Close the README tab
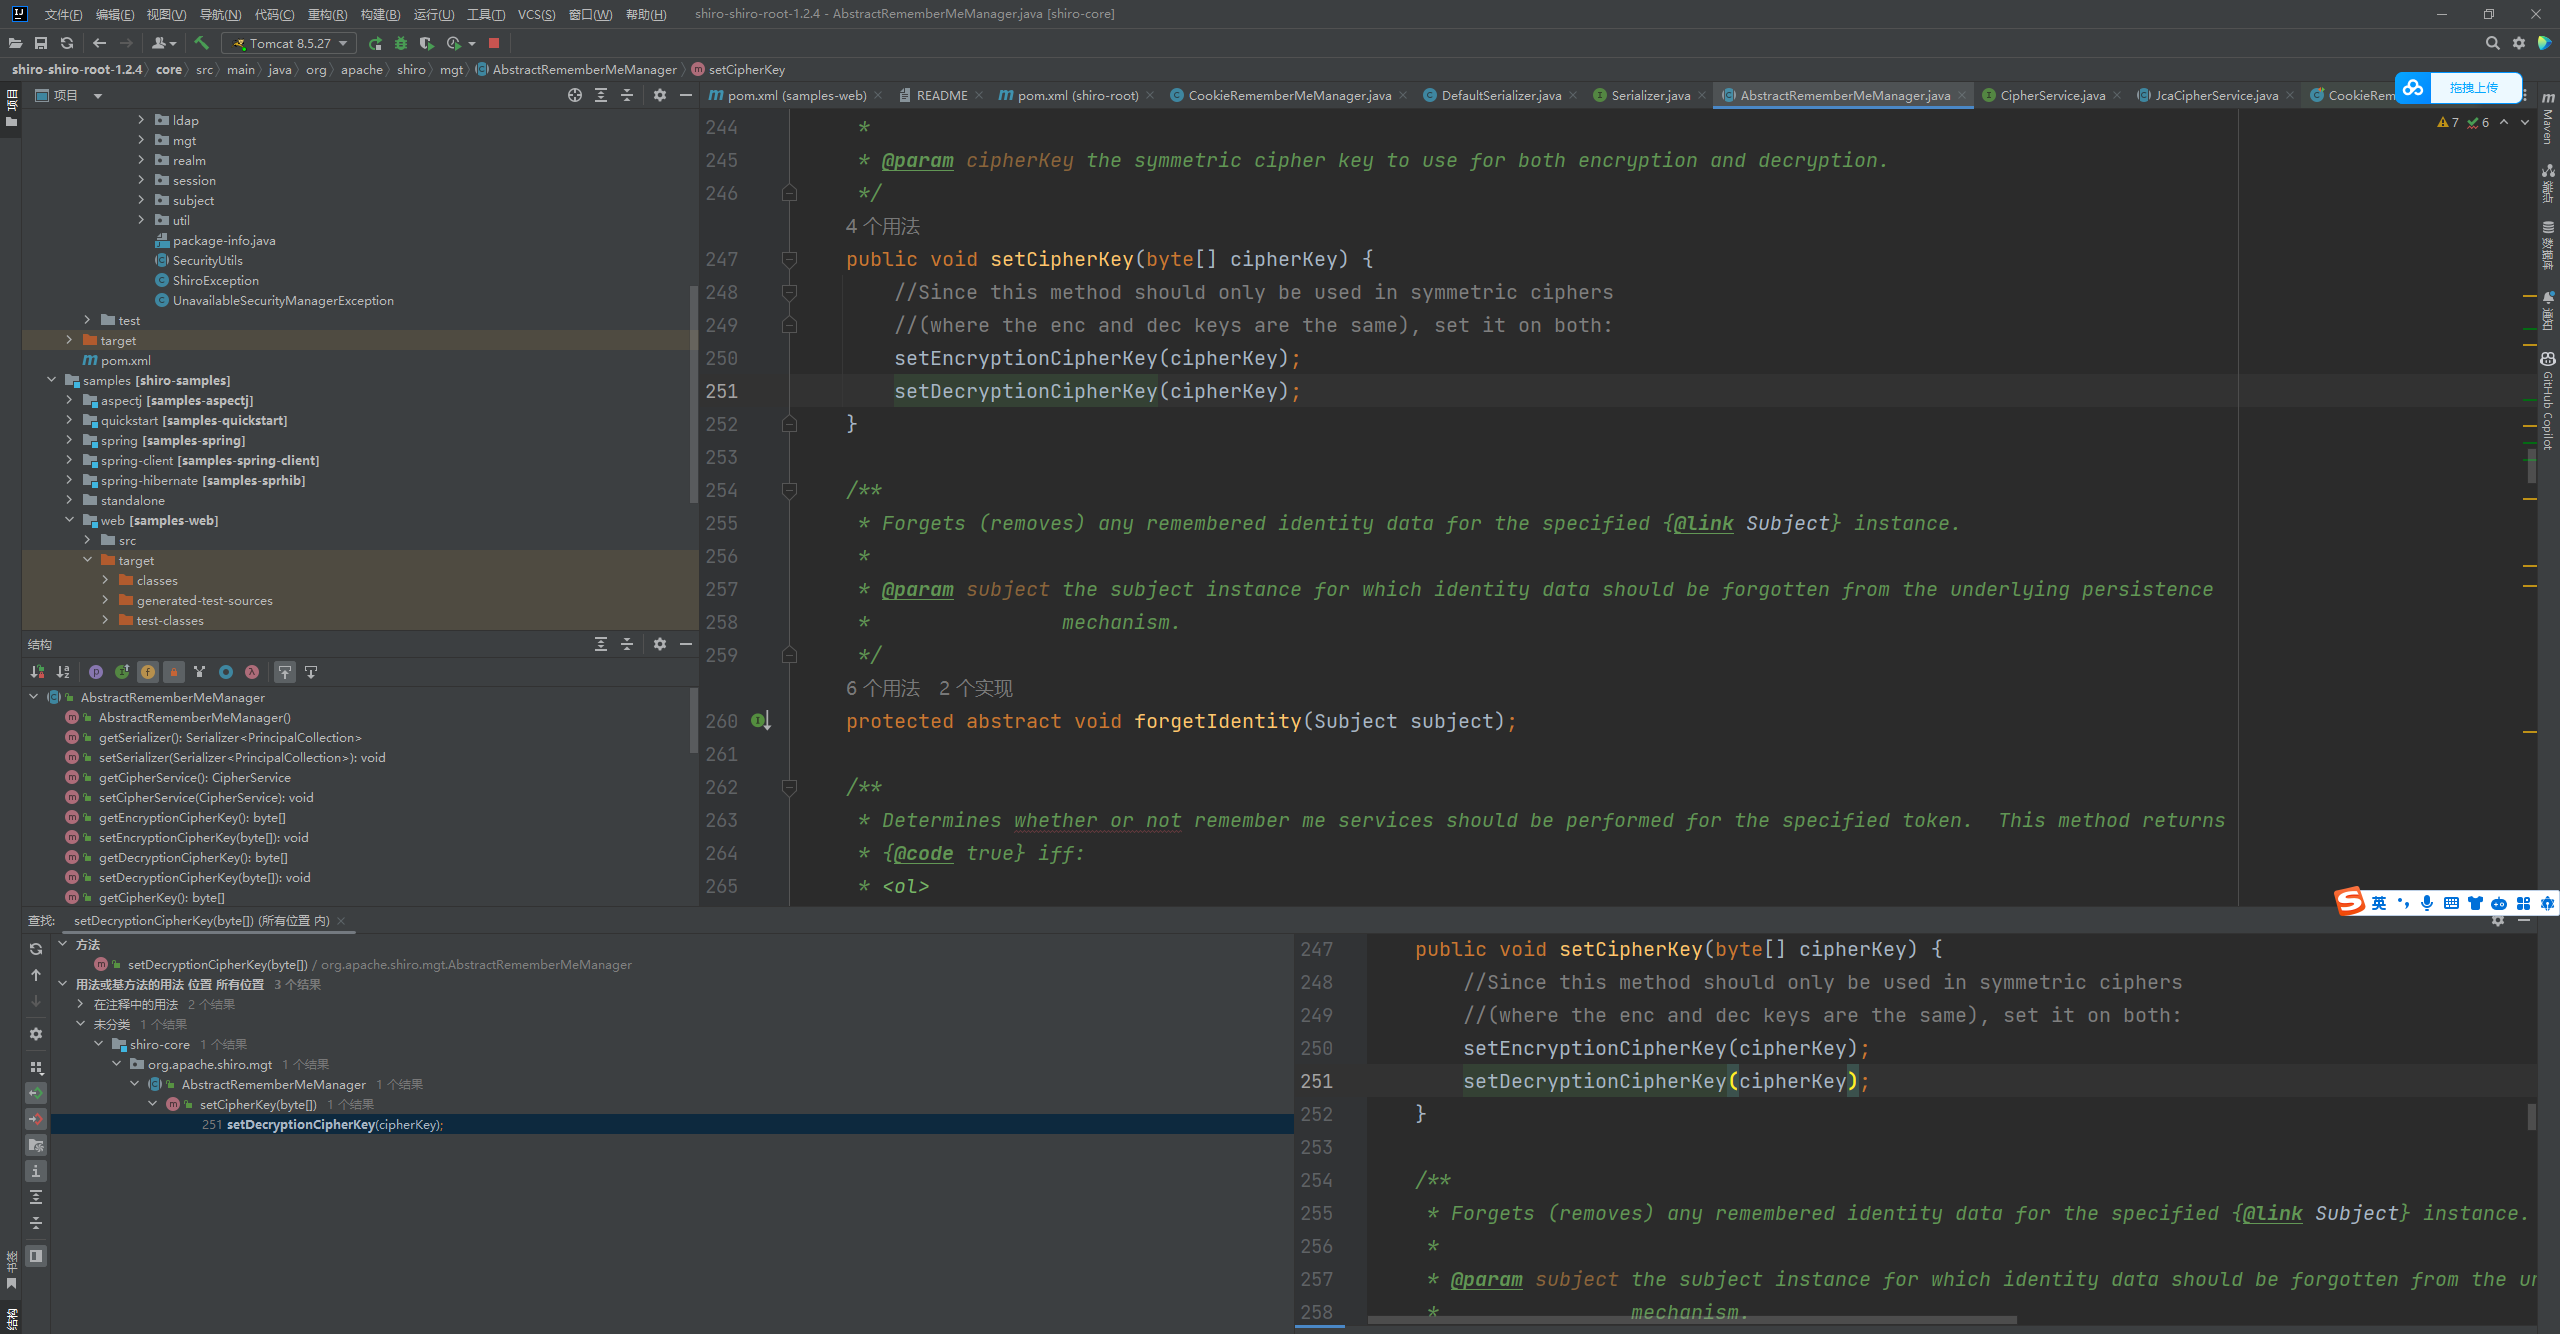The width and height of the screenshot is (2560, 1334). (979, 95)
